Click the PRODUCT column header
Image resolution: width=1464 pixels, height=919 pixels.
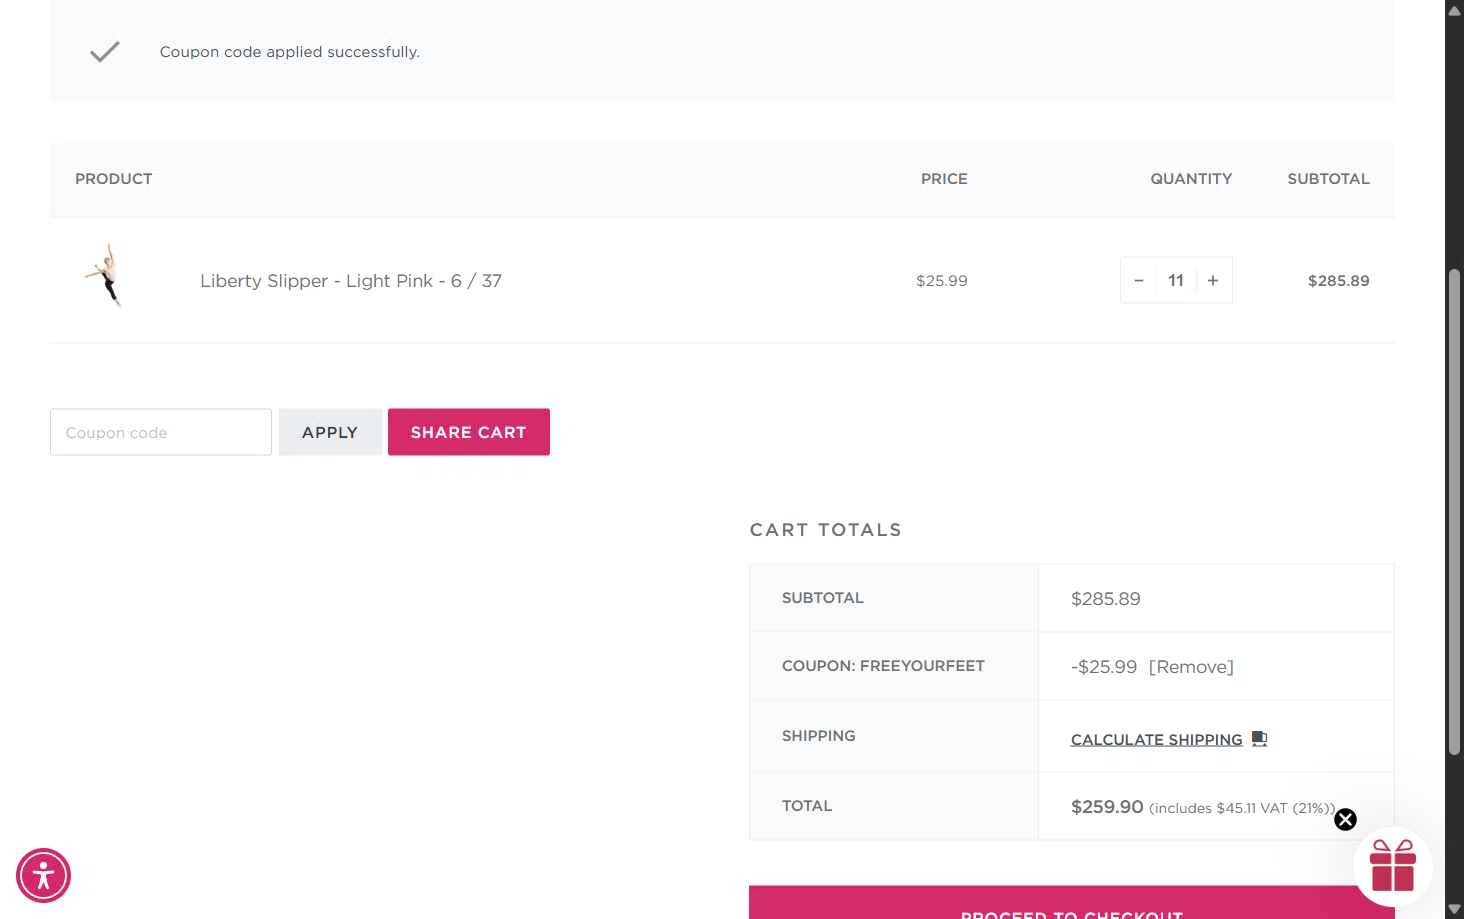[x=114, y=179]
